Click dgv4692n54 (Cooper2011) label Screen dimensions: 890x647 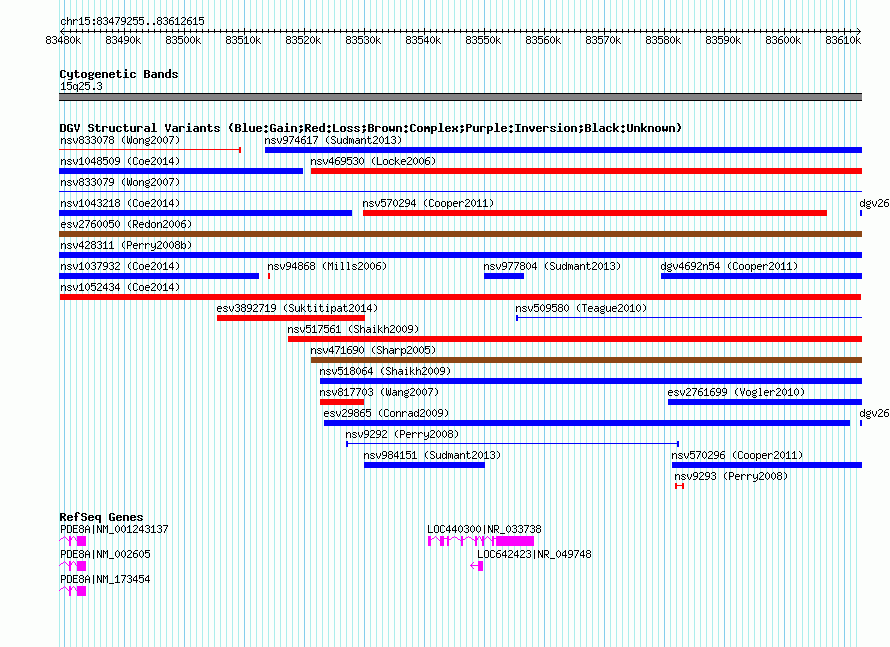[729, 266]
